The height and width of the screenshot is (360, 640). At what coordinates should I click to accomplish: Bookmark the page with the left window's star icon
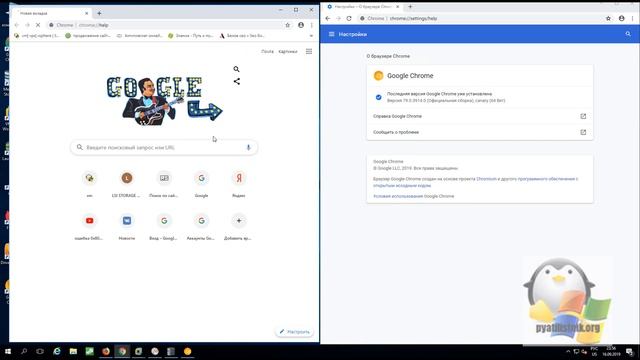coord(287,25)
